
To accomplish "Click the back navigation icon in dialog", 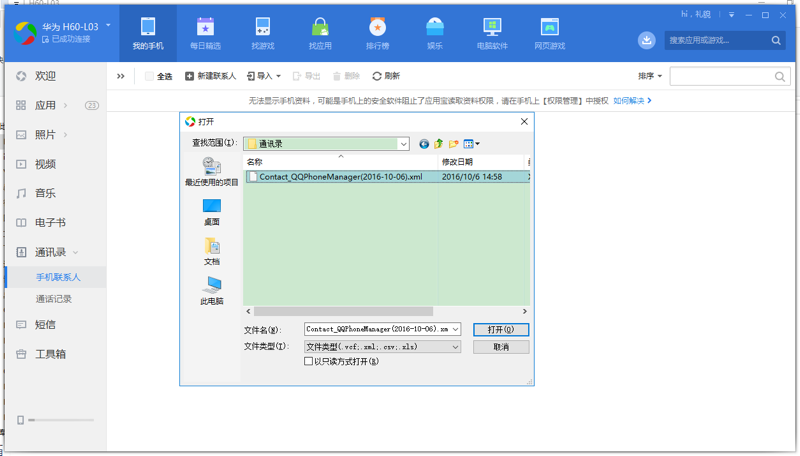I will point(423,144).
